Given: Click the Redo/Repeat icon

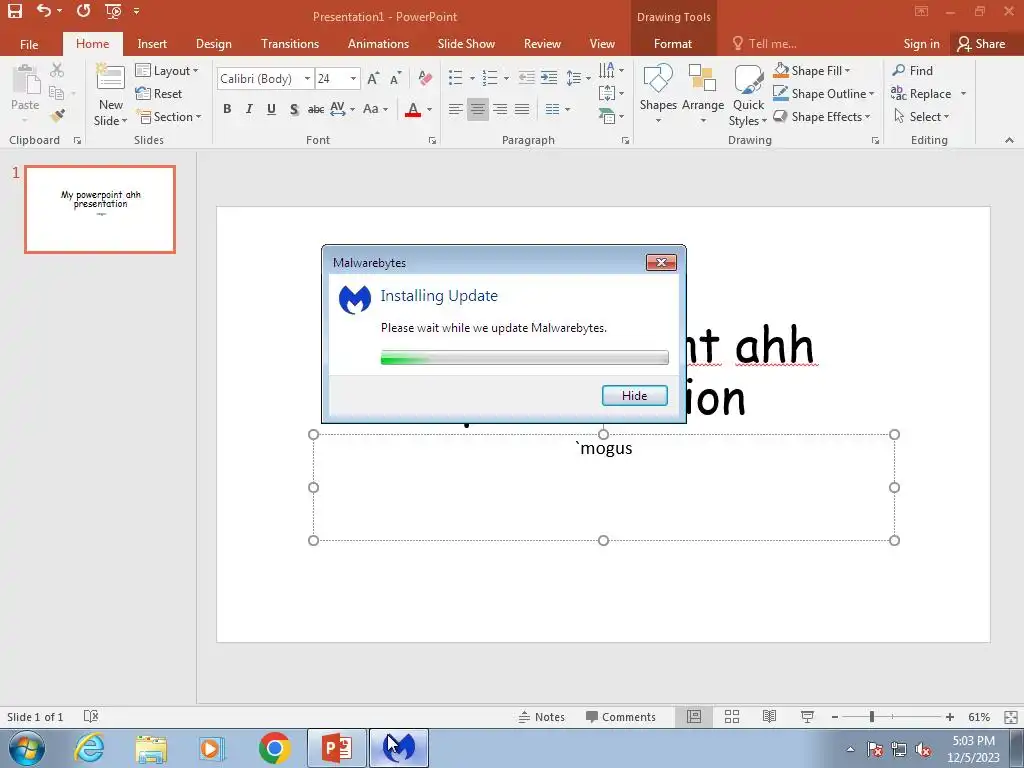Looking at the screenshot, I should click(x=83, y=10).
